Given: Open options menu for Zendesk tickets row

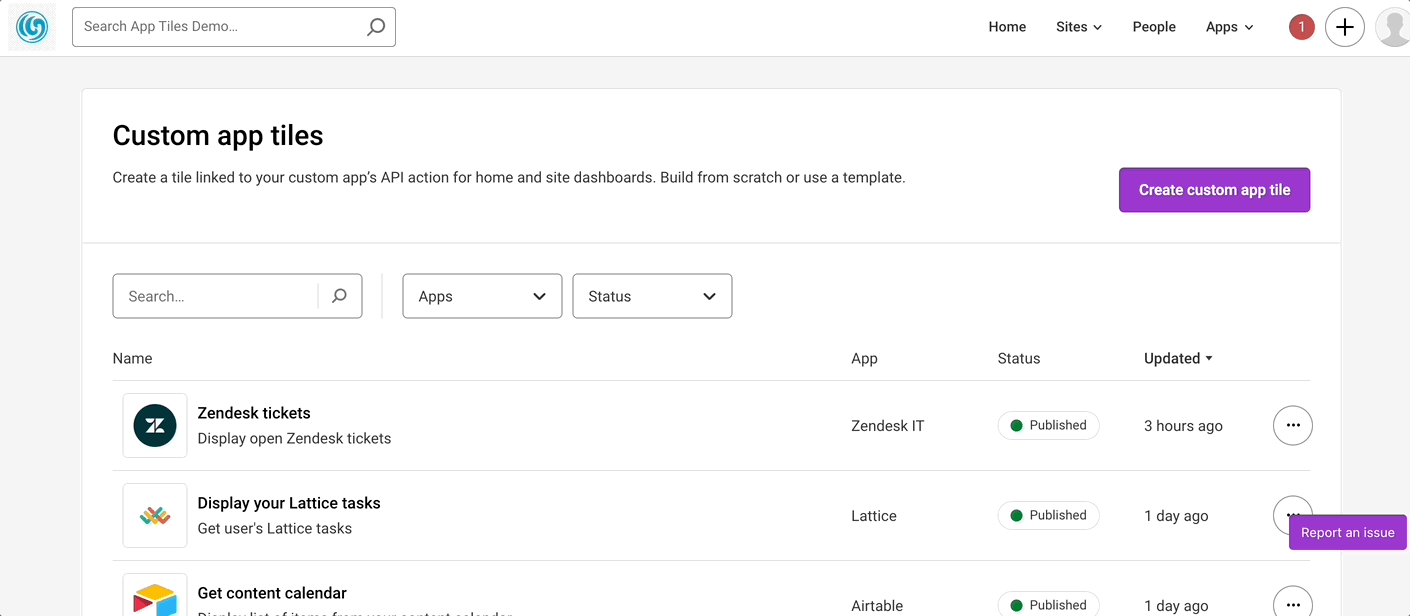Looking at the screenshot, I should 1292,425.
